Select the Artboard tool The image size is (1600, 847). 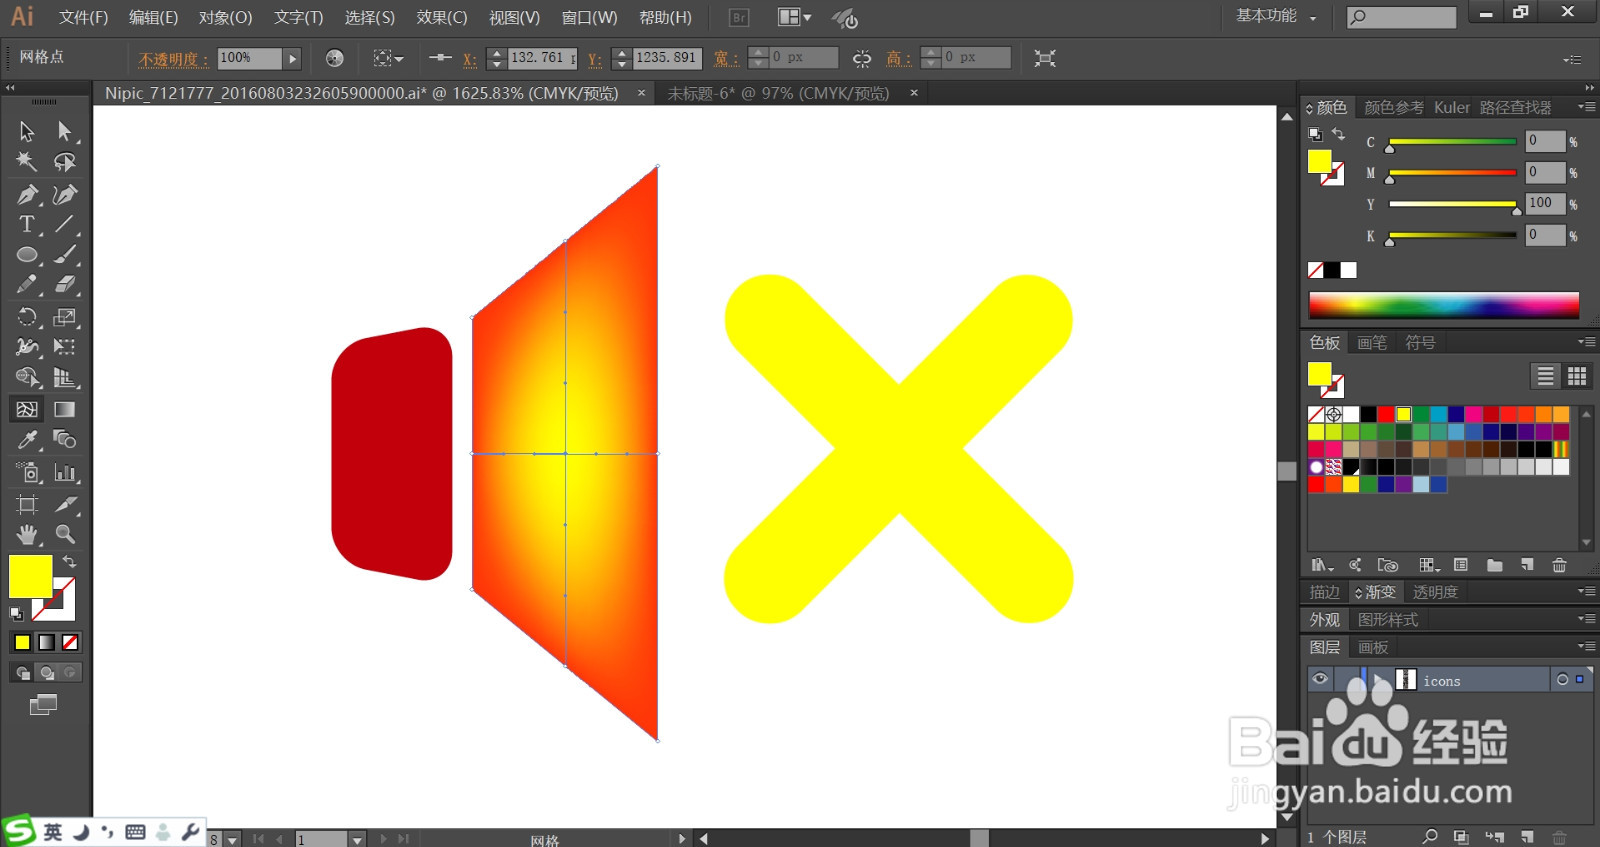(x=27, y=504)
